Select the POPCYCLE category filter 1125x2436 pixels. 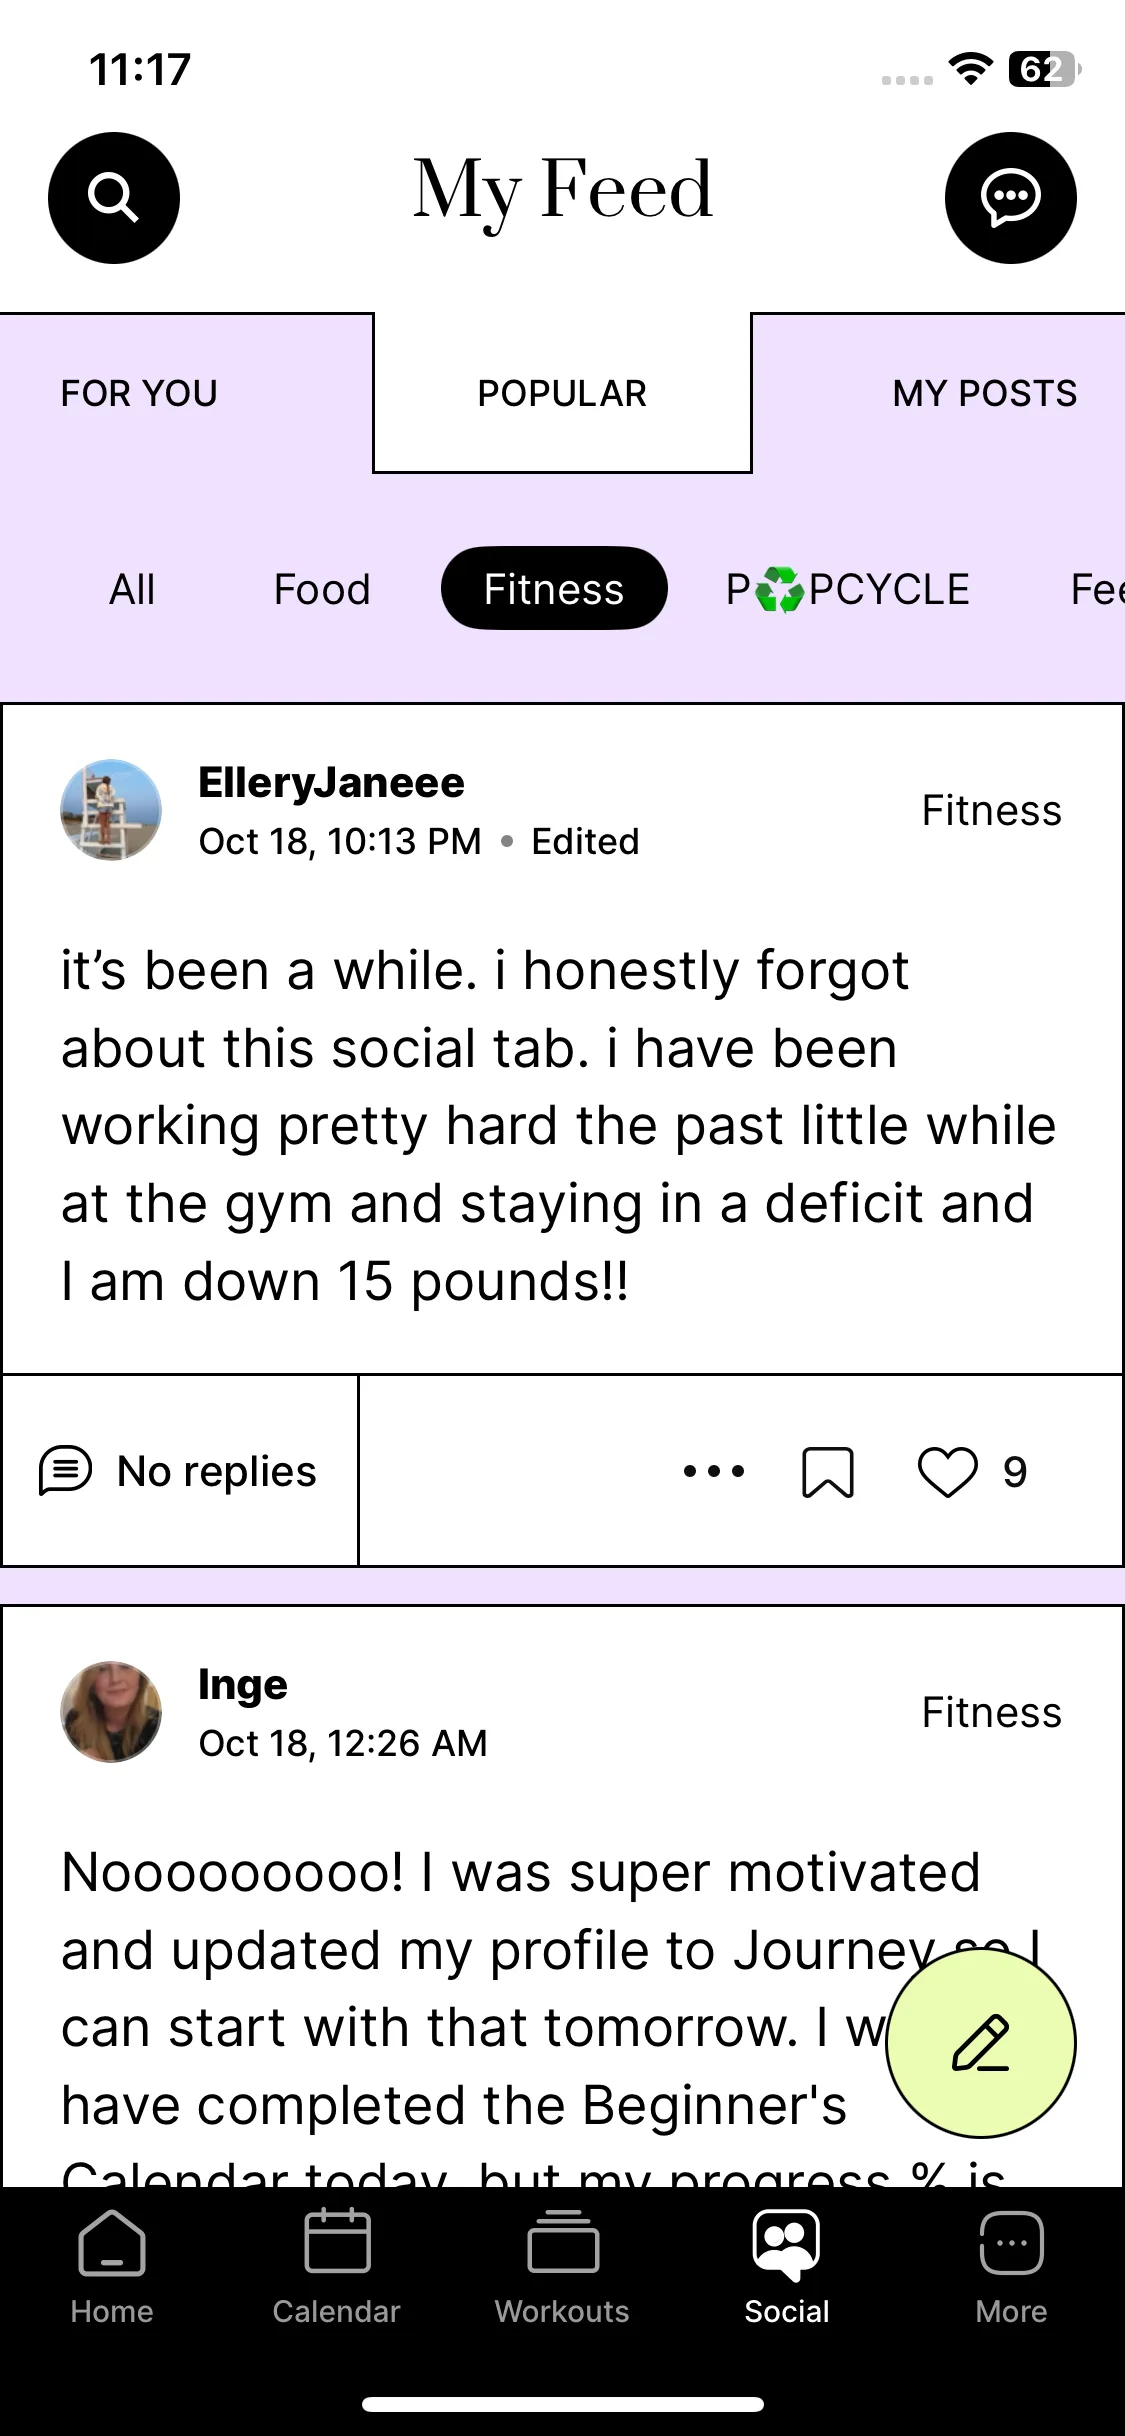click(848, 589)
